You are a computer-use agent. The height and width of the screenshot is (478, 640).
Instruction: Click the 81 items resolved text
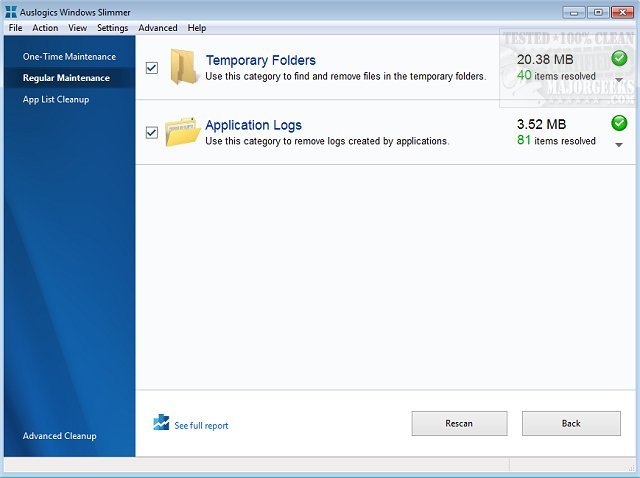[556, 140]
